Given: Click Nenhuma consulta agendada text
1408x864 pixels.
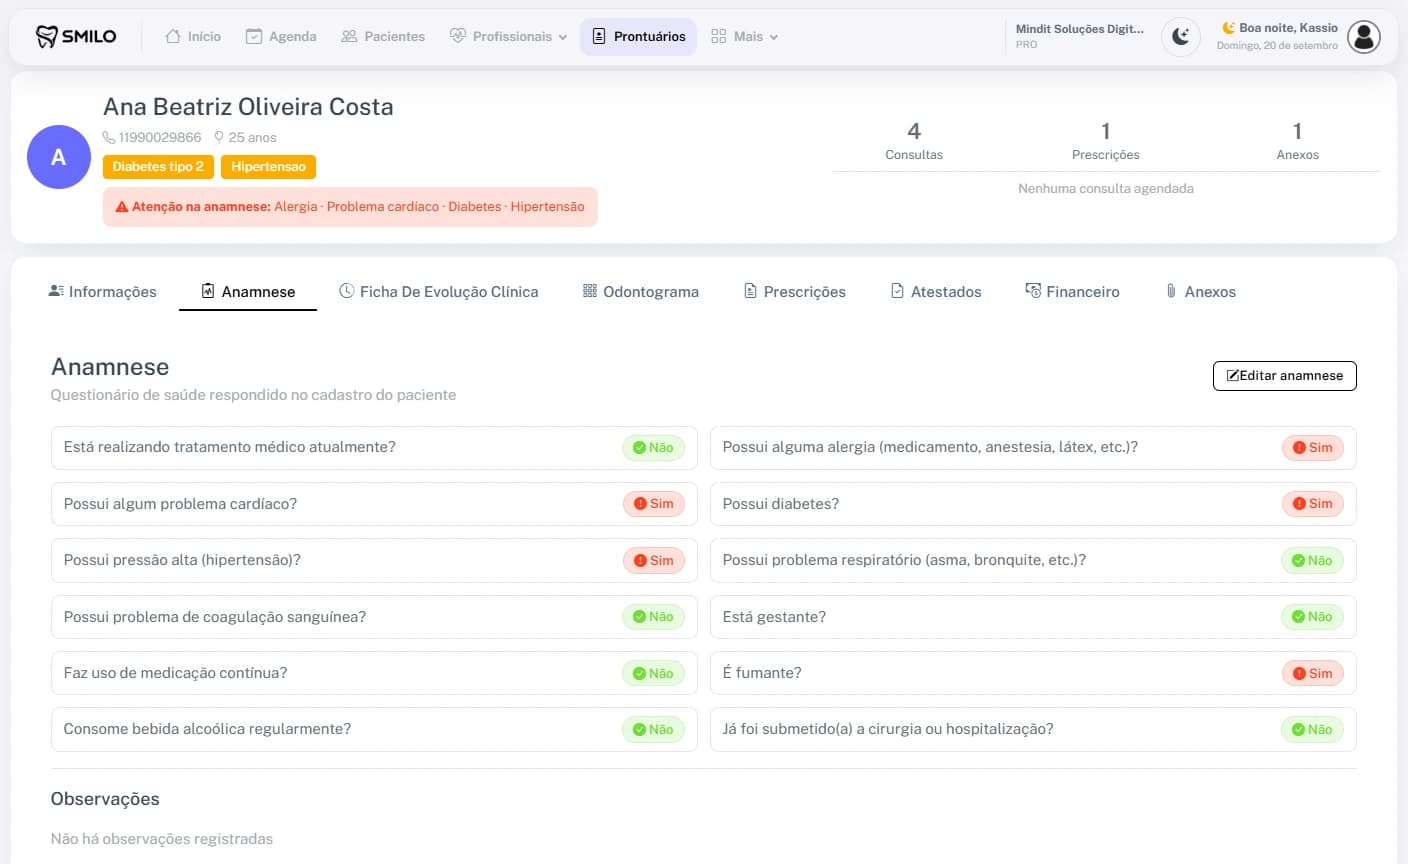Looking at the screenshot, I should [x=1105, y=188].
